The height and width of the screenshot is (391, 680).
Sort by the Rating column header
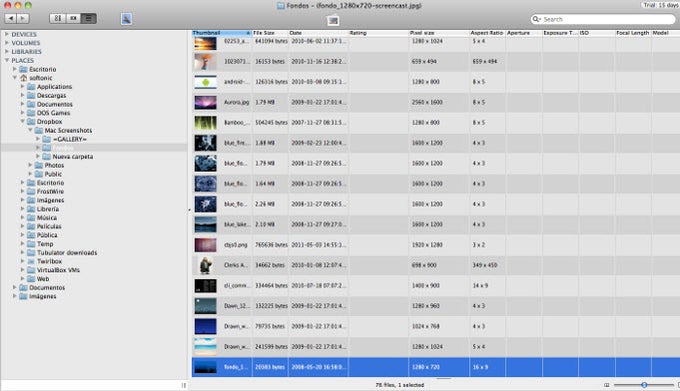(379, 33)
